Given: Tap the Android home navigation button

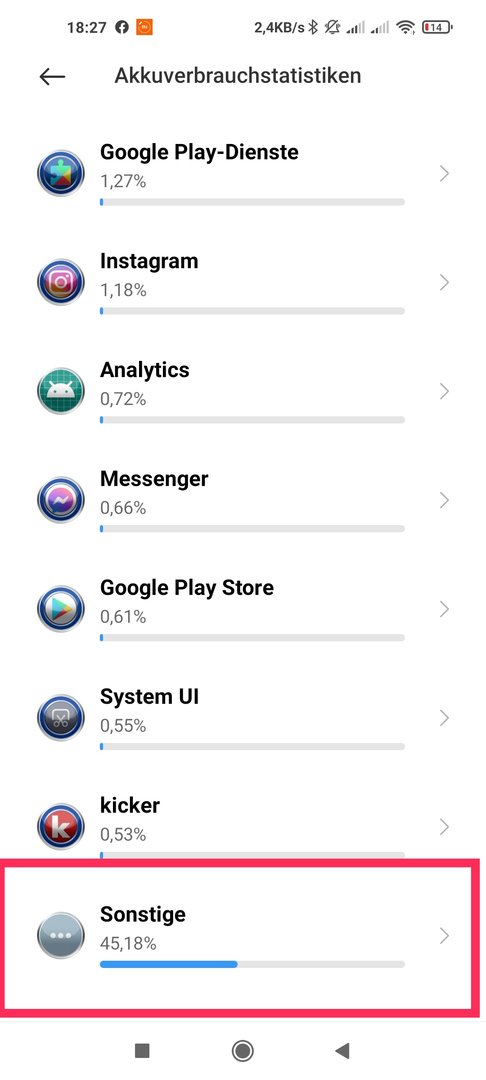Looking at the screenshot, I should (242, 1050).
